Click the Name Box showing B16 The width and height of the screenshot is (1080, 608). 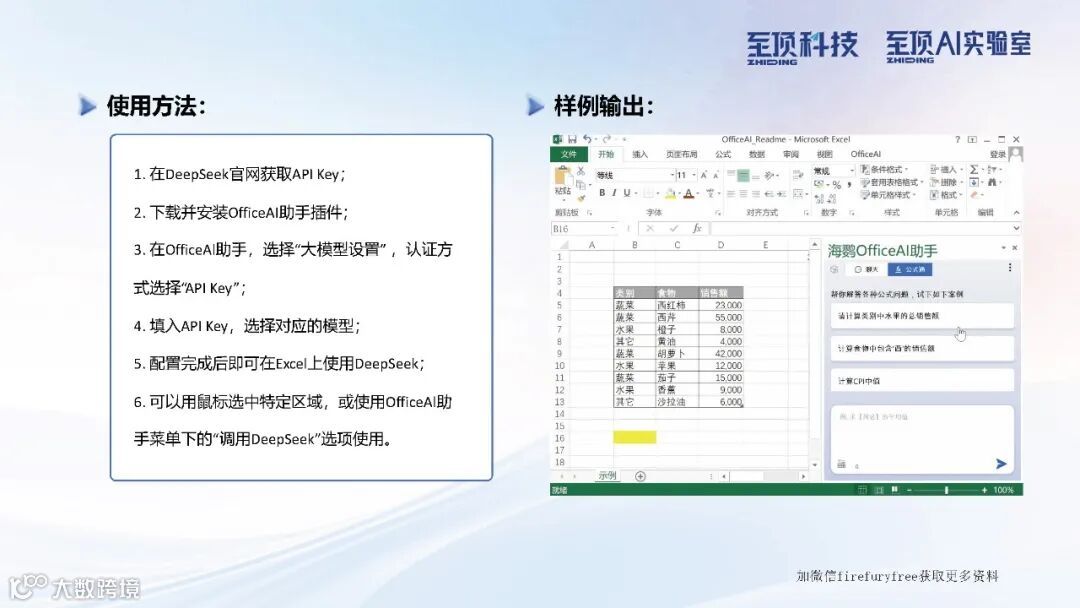tap(584, 229)
